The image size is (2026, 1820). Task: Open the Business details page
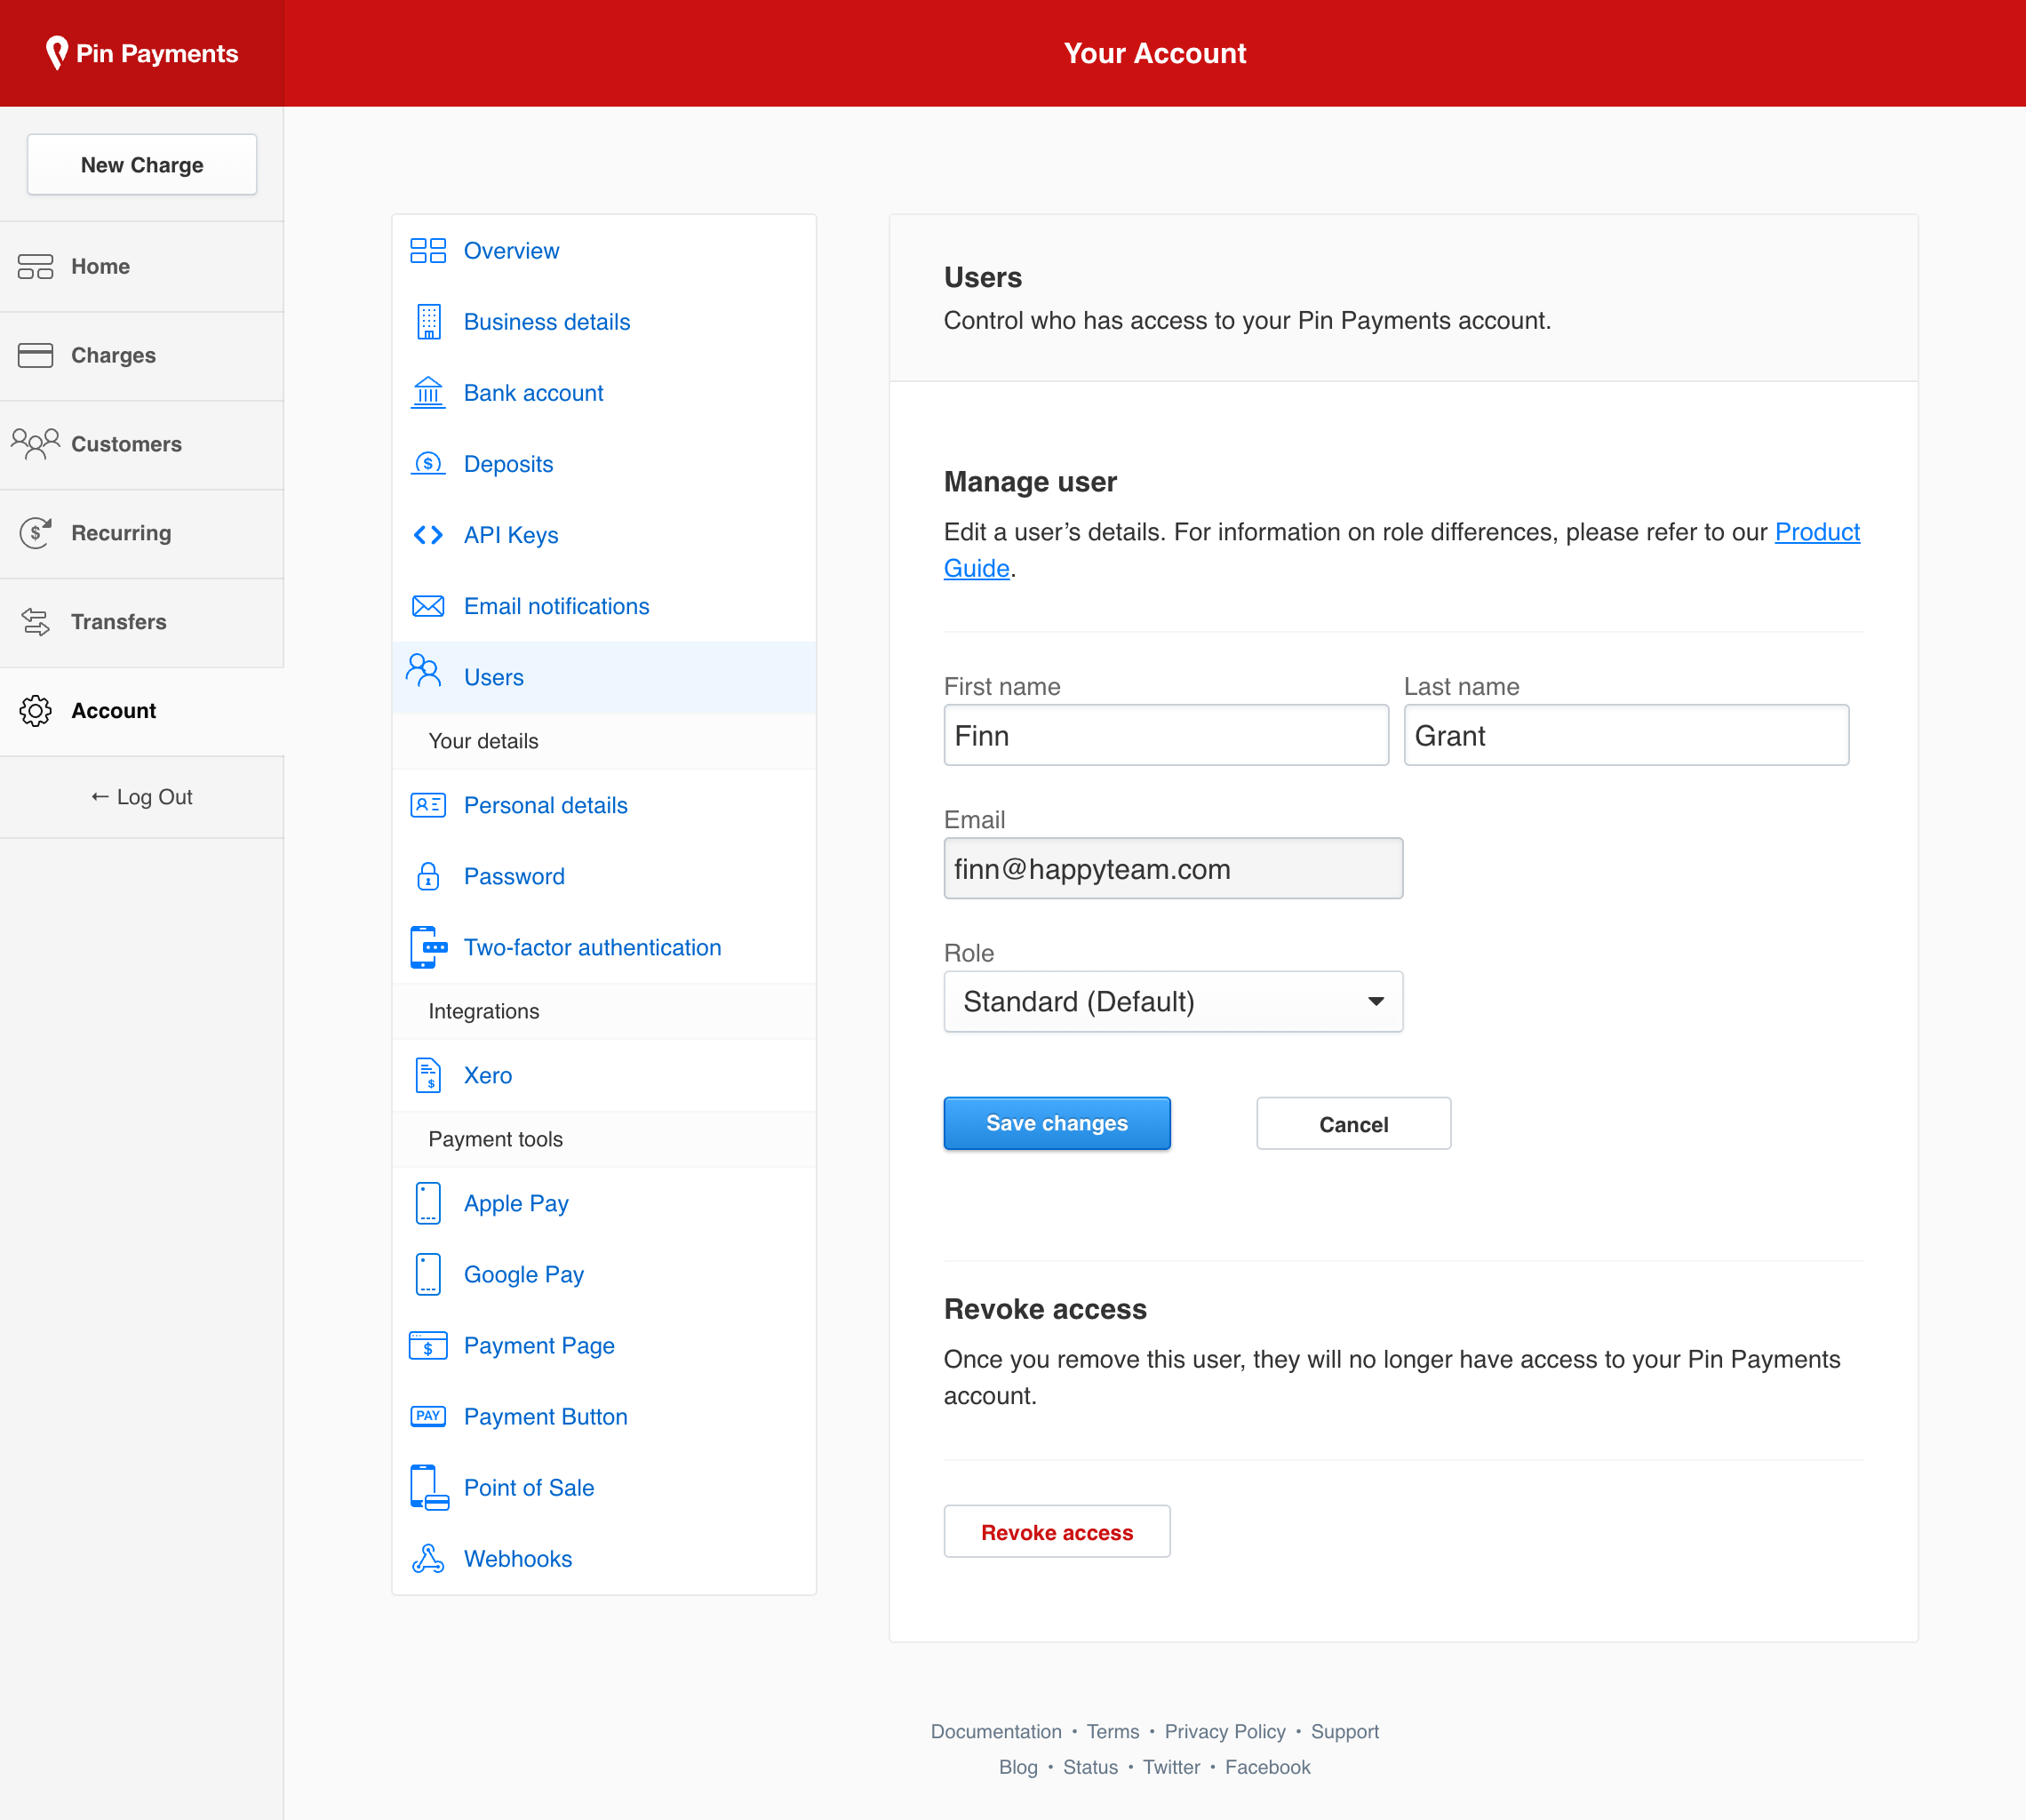point(604,321)
